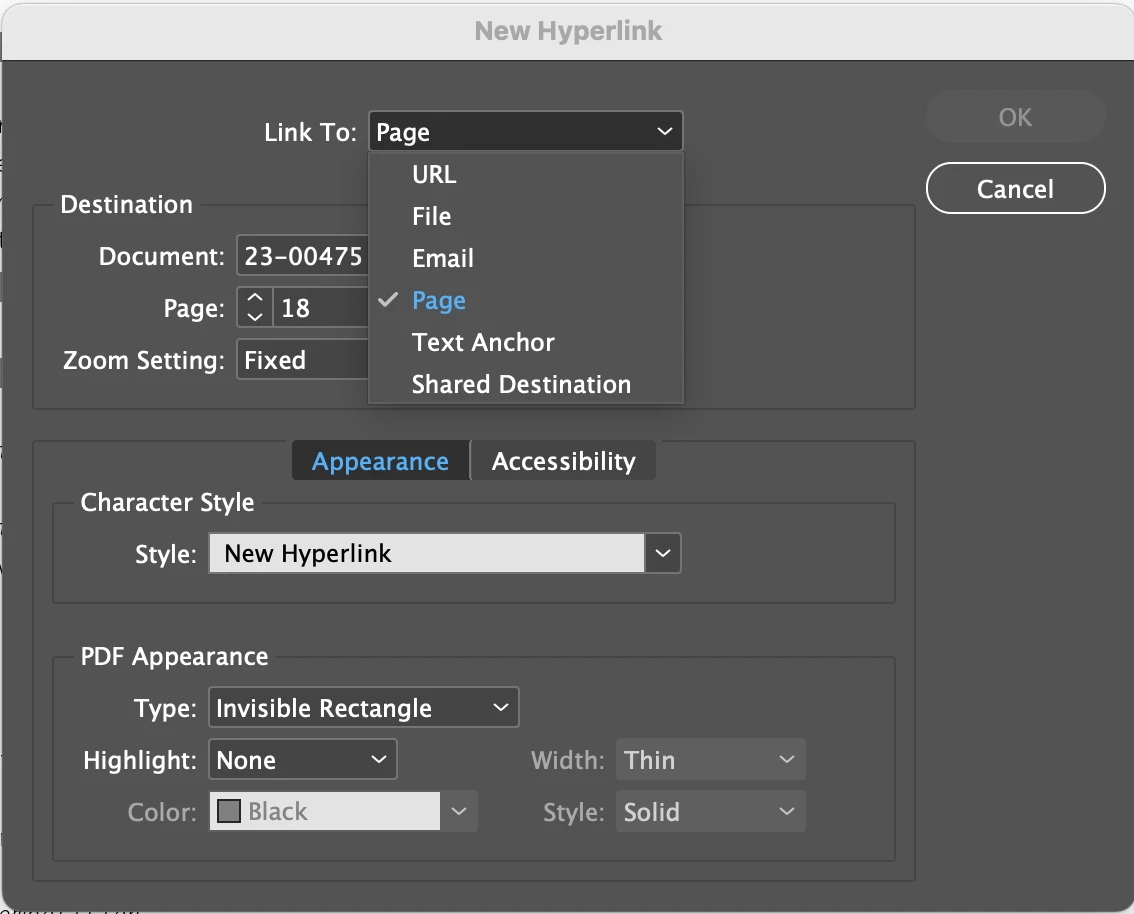Click the Black color swatch
Screen dimensions: 1134x914
click(229, 811)
